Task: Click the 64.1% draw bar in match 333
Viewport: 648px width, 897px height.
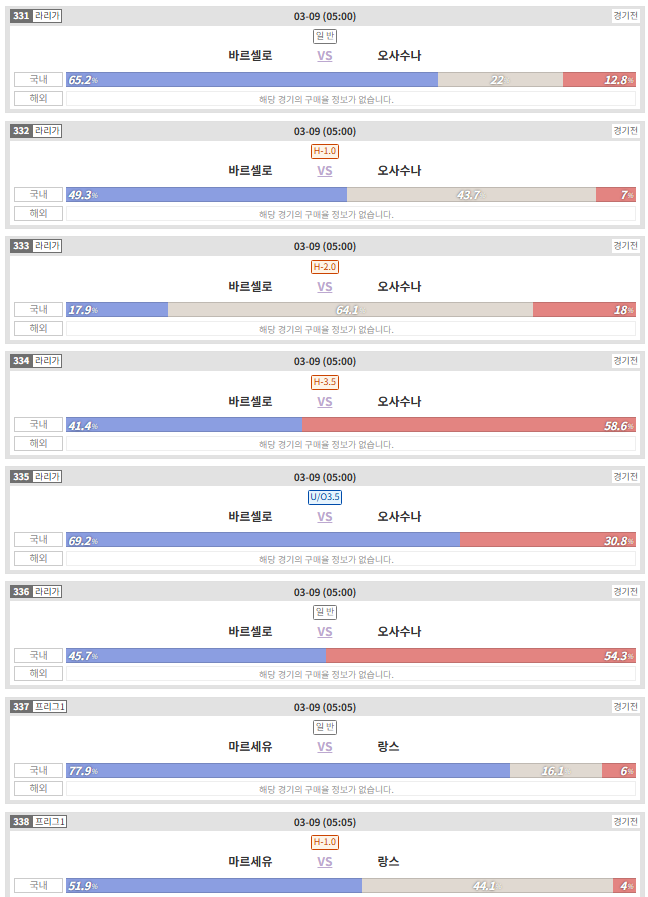Action: point(350,309)
